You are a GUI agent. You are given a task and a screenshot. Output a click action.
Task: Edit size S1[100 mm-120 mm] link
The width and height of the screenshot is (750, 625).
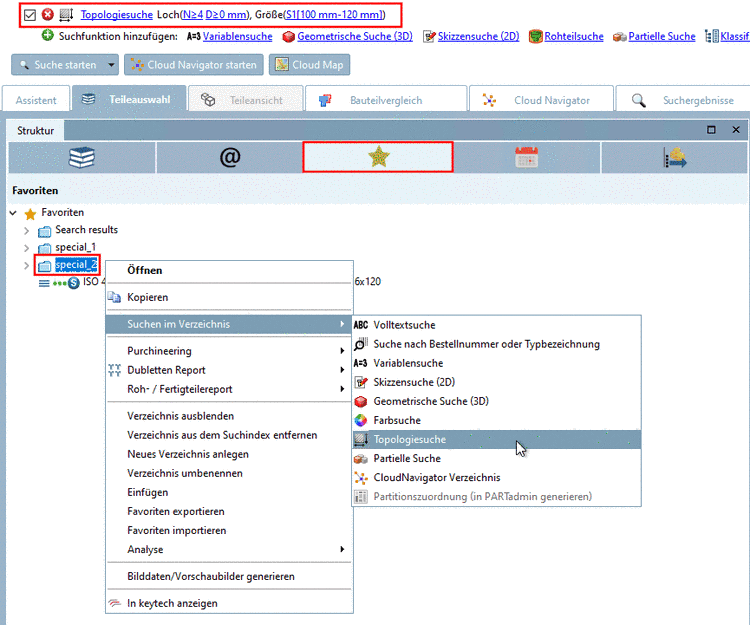[x=334, y=15]
